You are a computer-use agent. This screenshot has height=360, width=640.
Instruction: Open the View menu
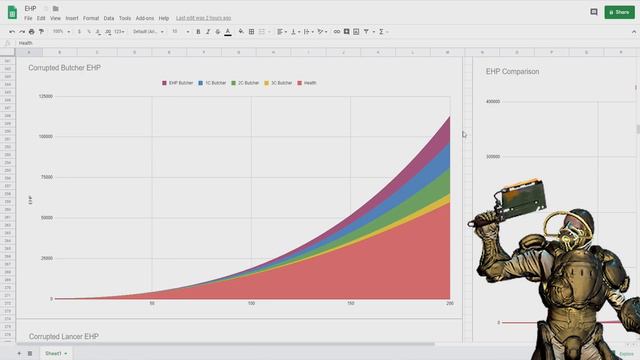(x=55, y=18)
